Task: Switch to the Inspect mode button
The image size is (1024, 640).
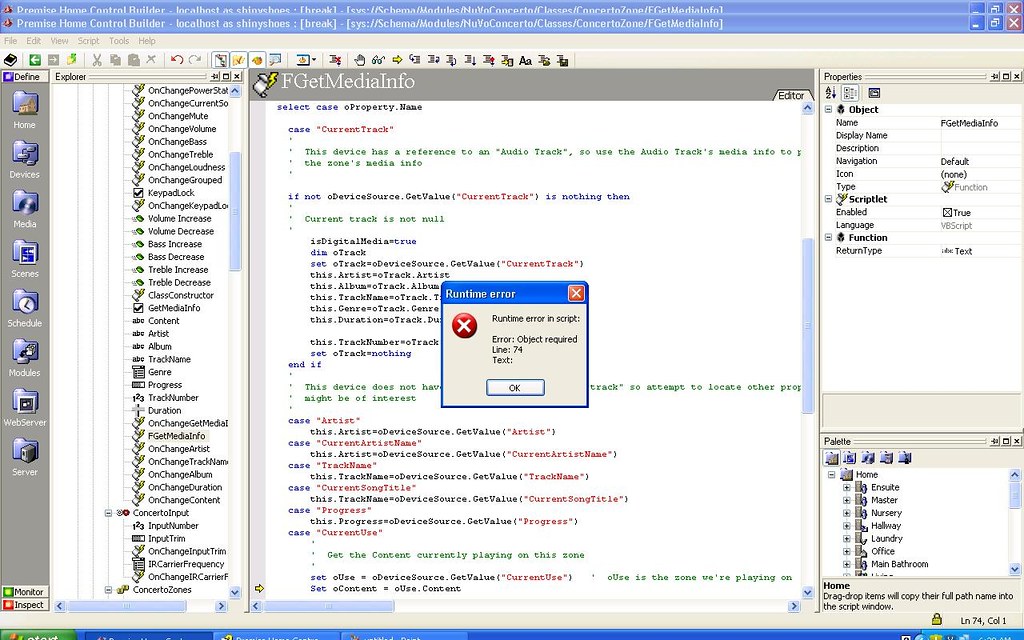Action: [24, 605]
